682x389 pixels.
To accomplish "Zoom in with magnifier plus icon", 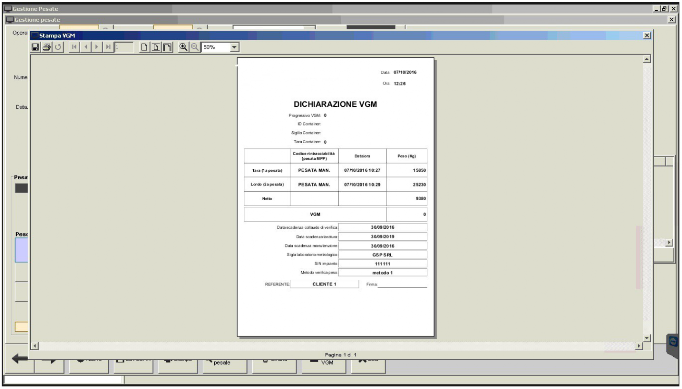I will [x=184, y=47].
